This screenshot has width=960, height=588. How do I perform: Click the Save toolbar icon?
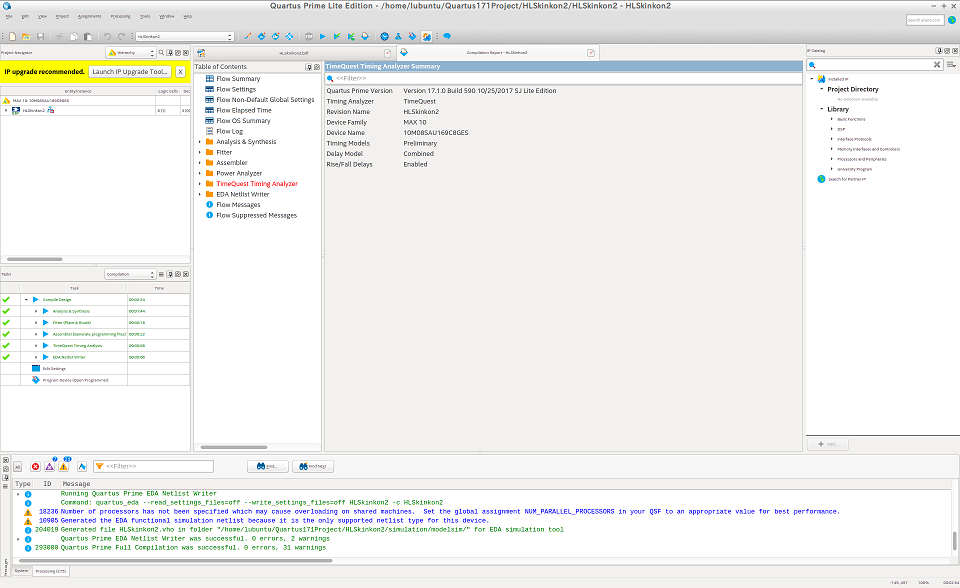[40, 37]
